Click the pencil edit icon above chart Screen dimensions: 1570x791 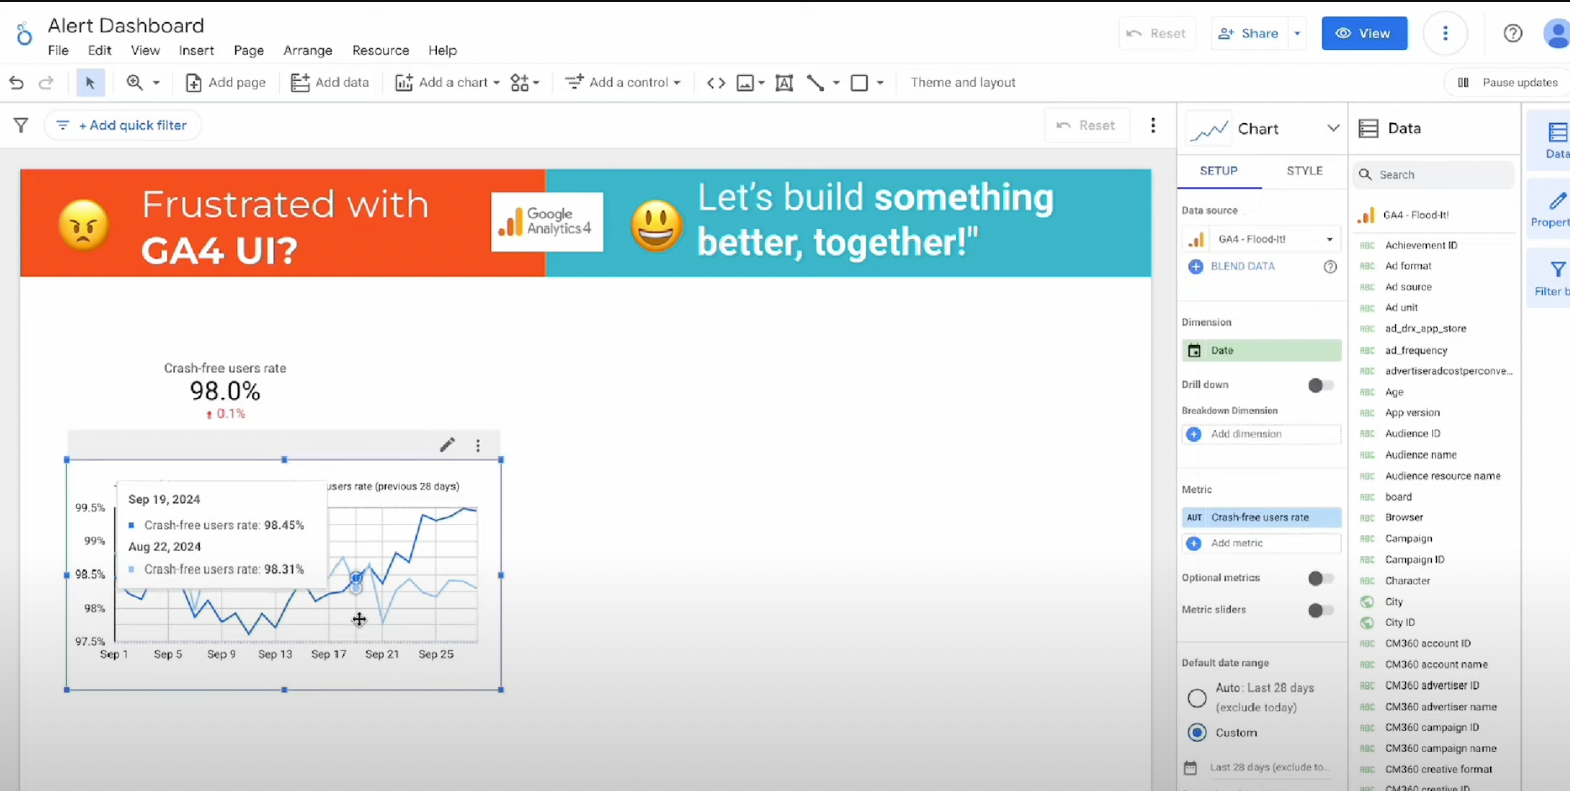[x=447, y=445]
